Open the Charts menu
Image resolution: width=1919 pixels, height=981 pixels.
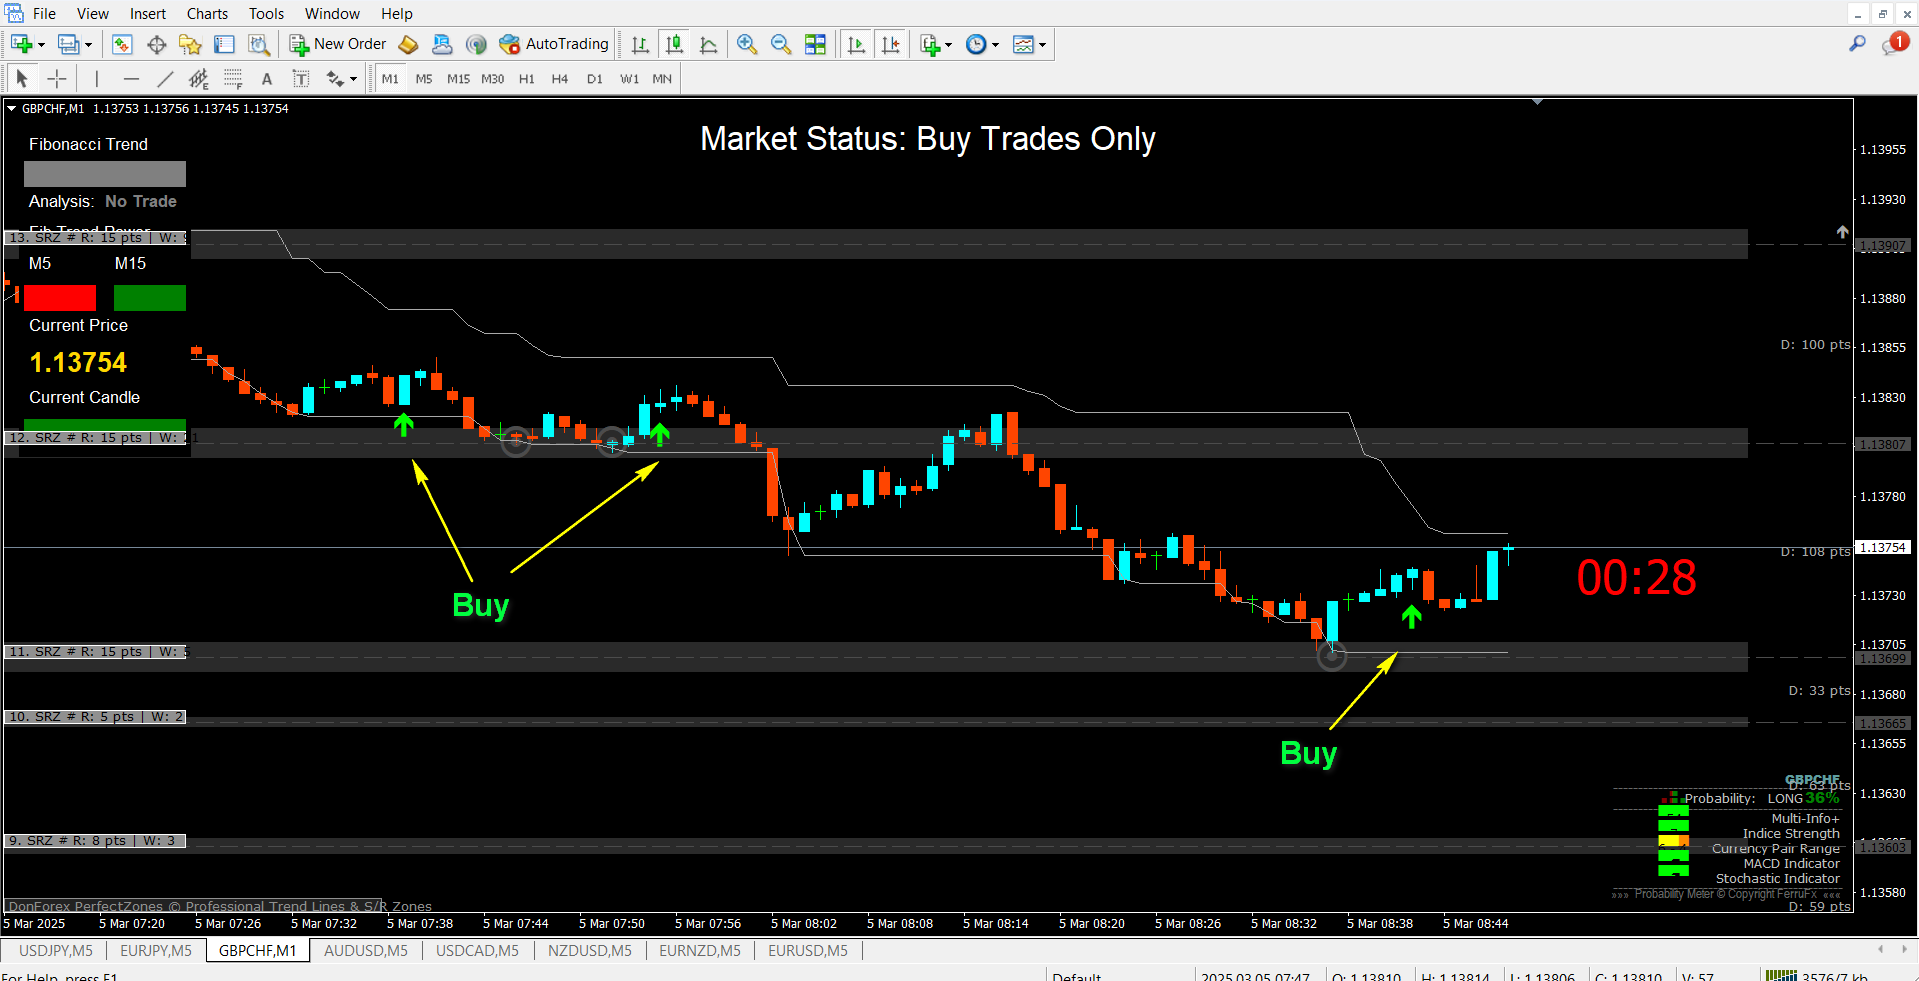[206, 13]
